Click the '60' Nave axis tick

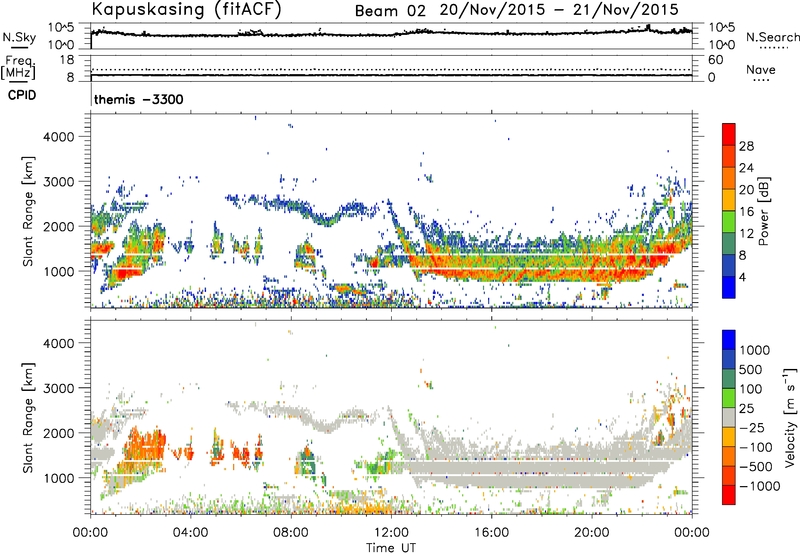(715, 60)
